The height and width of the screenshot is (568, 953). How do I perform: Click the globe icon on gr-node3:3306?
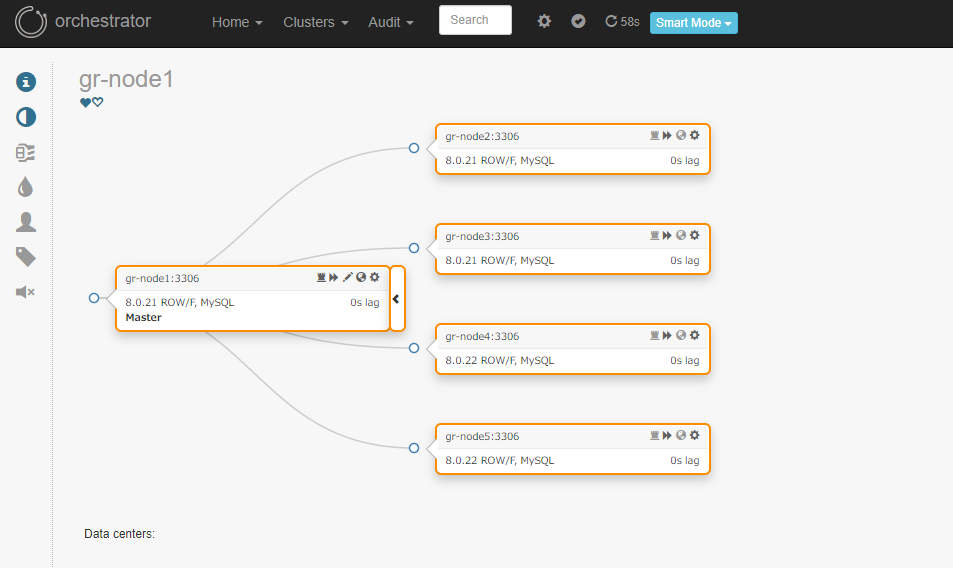681,235
